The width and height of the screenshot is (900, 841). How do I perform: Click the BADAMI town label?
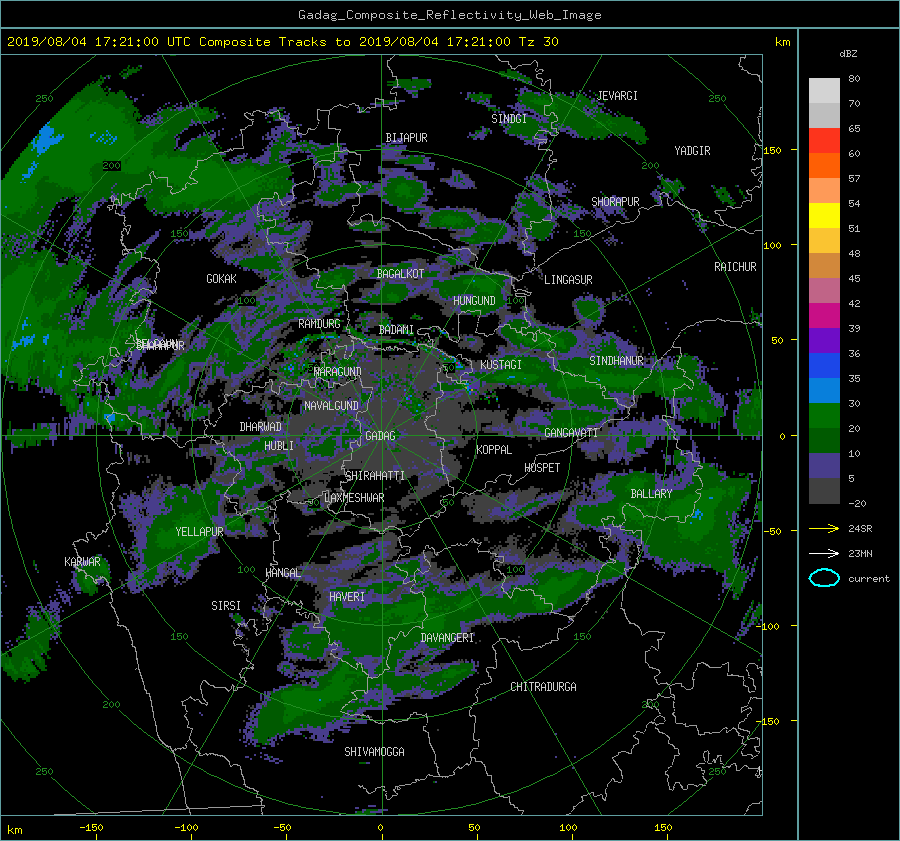396,330
